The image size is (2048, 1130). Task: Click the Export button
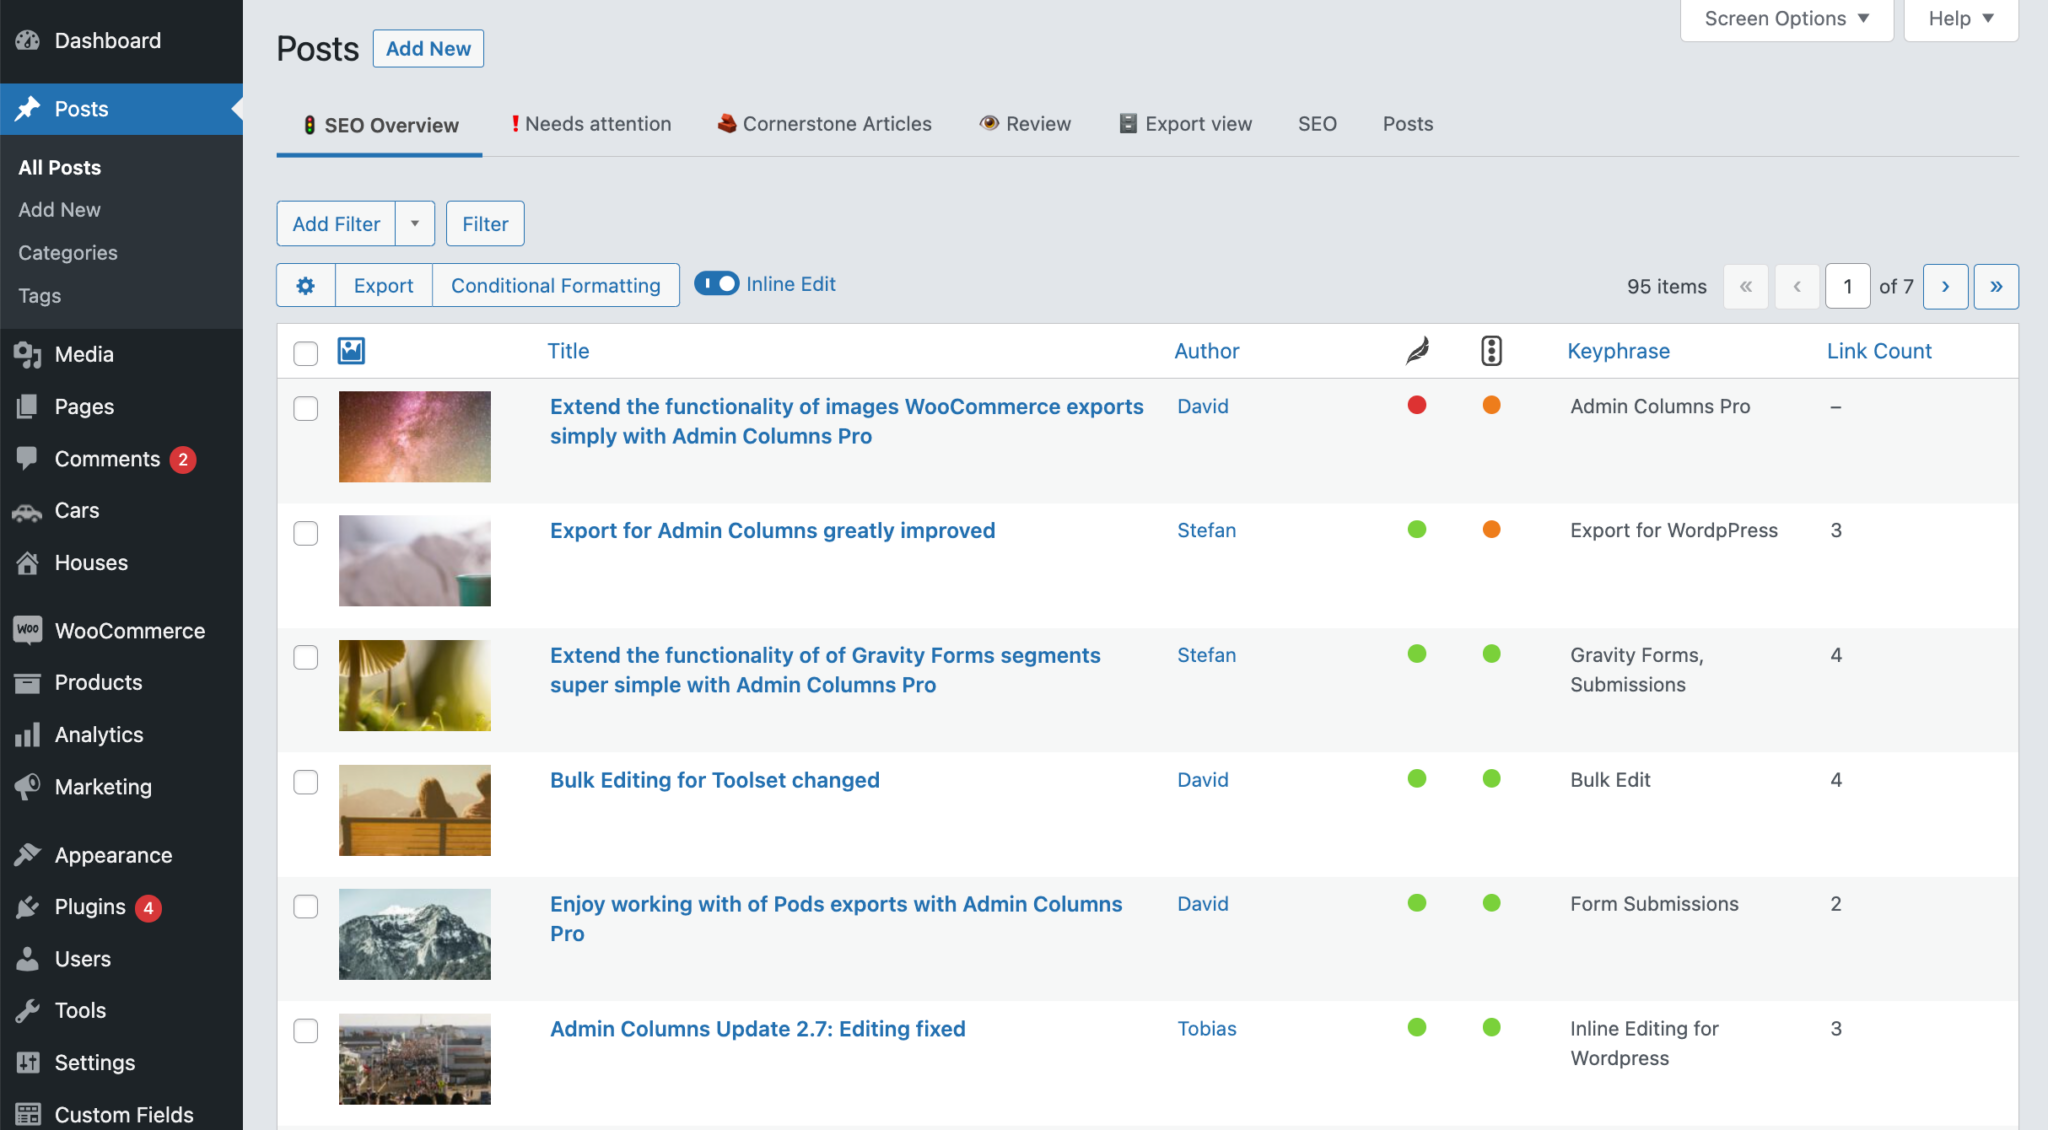[x=383, y=286]
